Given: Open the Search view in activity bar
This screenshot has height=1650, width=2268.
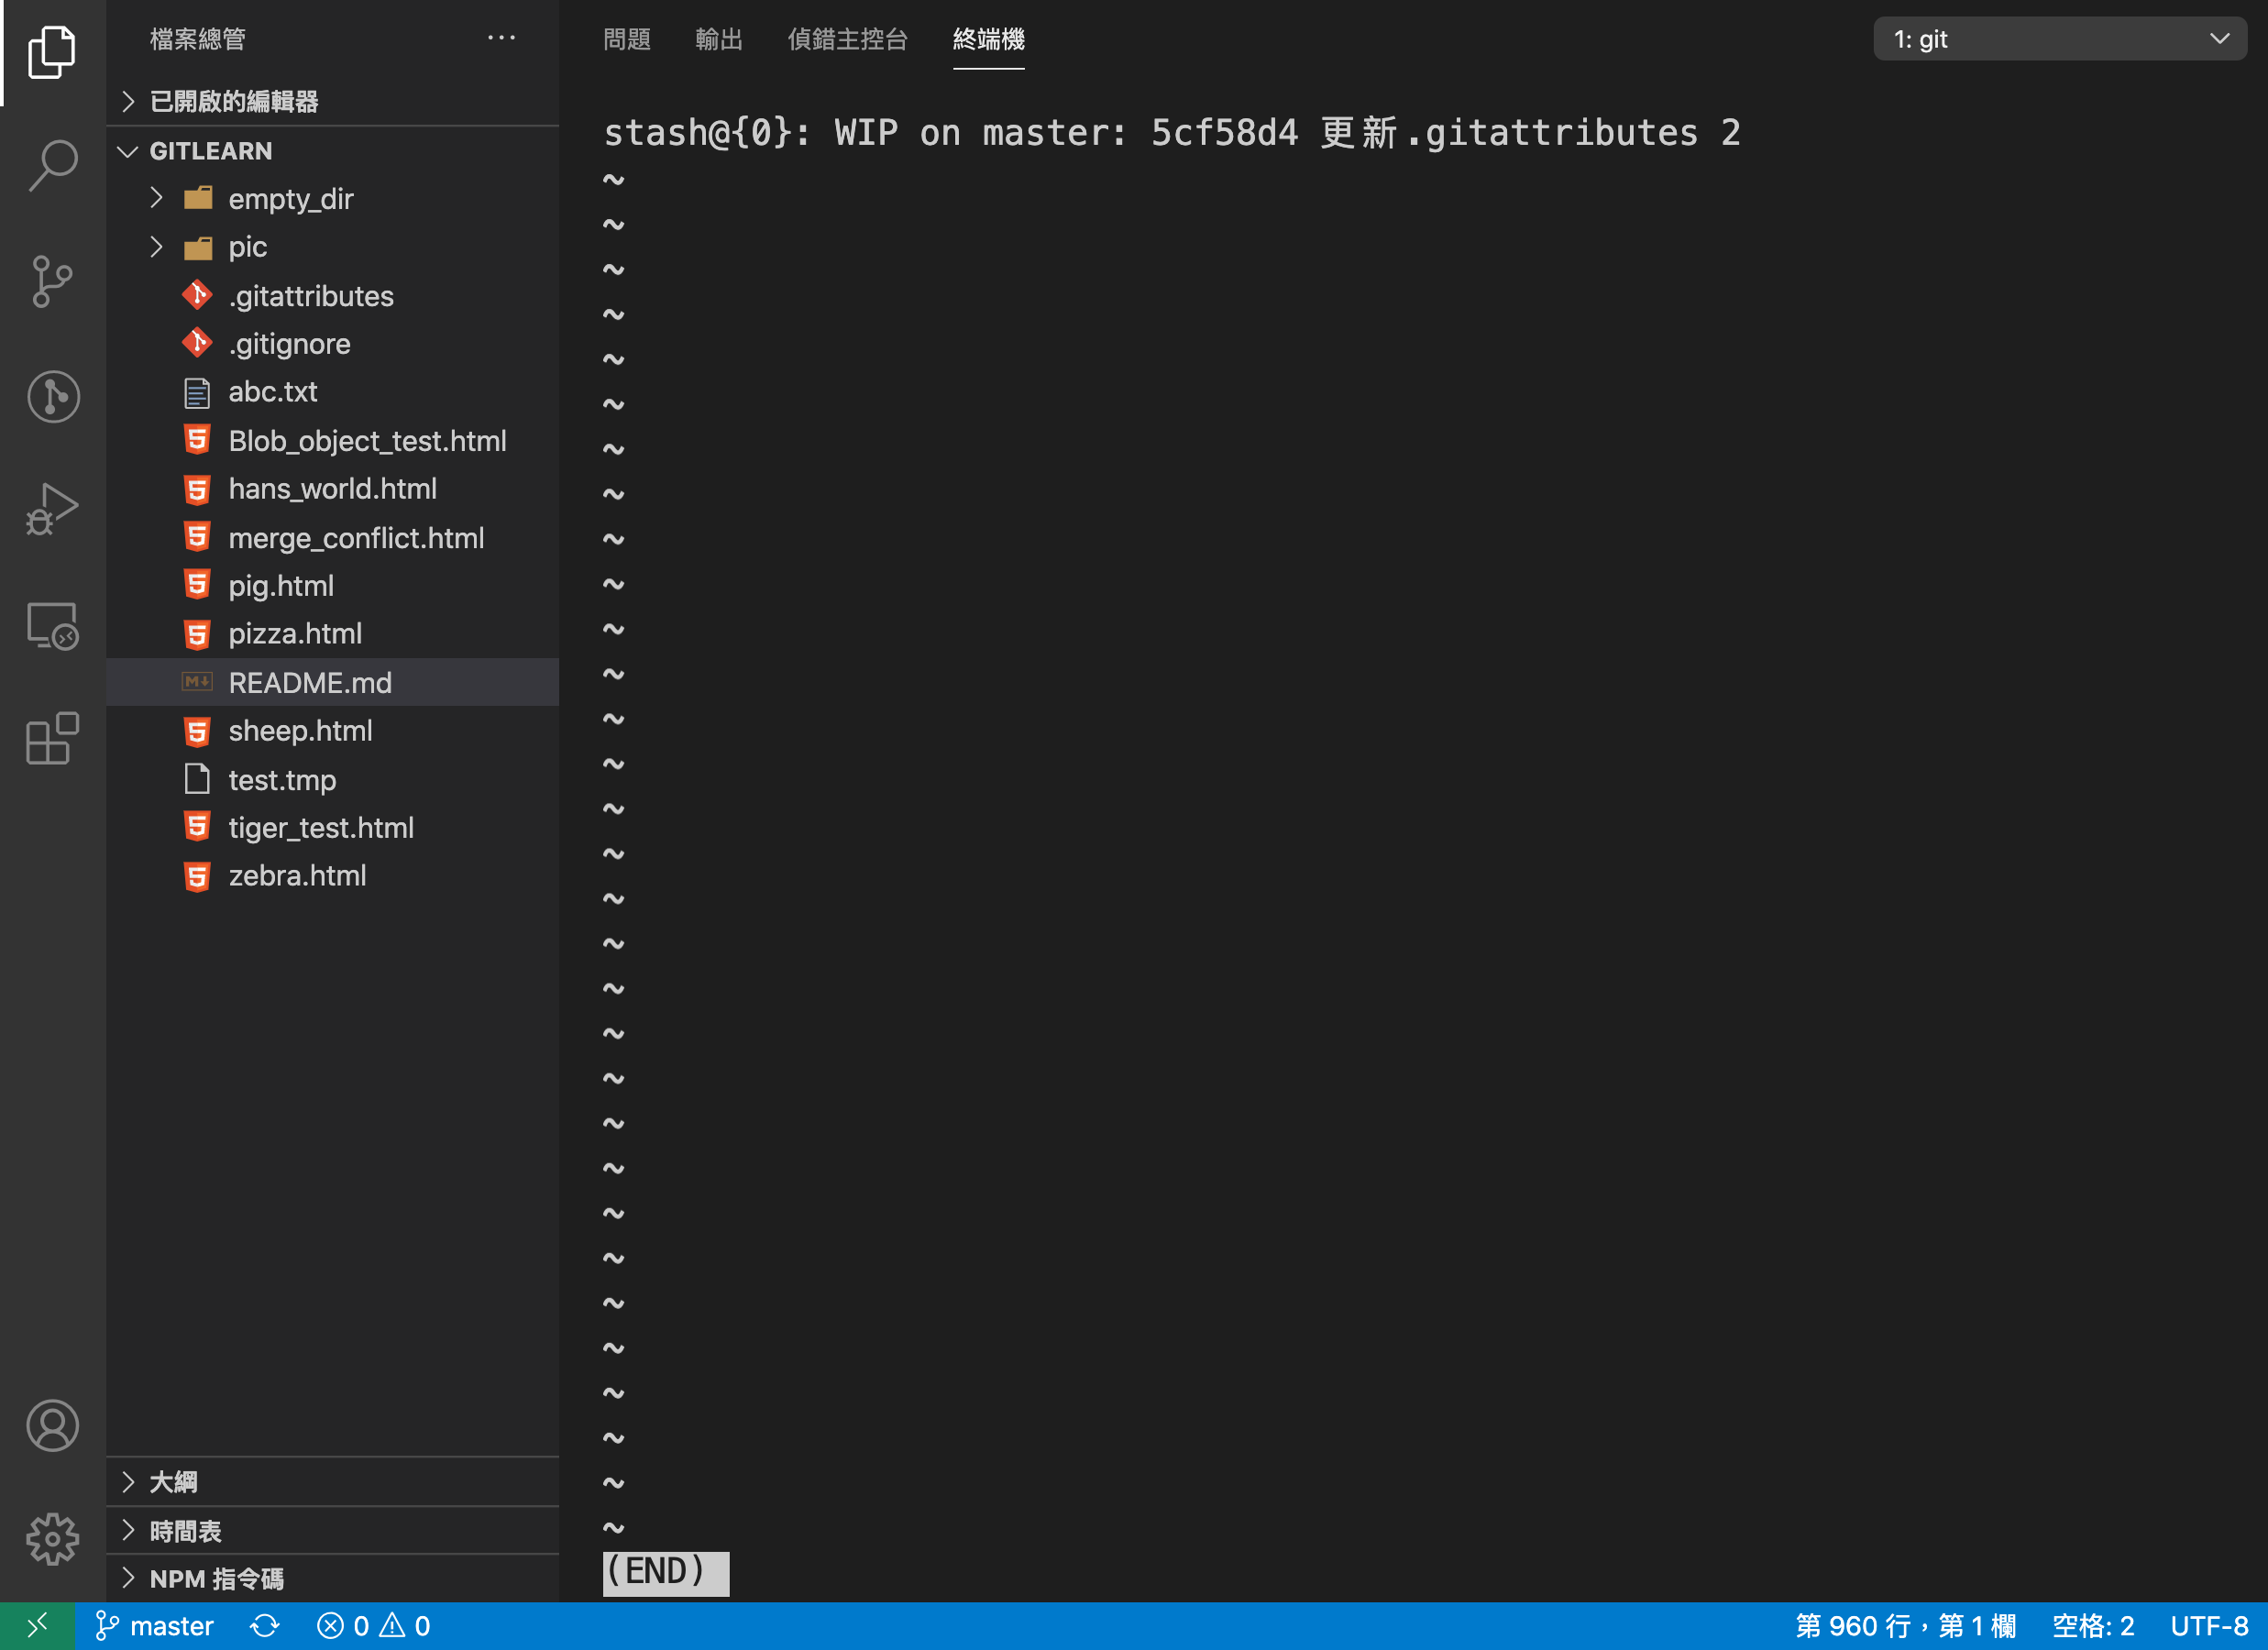Looking at the screenshot, I should (52, 165).
